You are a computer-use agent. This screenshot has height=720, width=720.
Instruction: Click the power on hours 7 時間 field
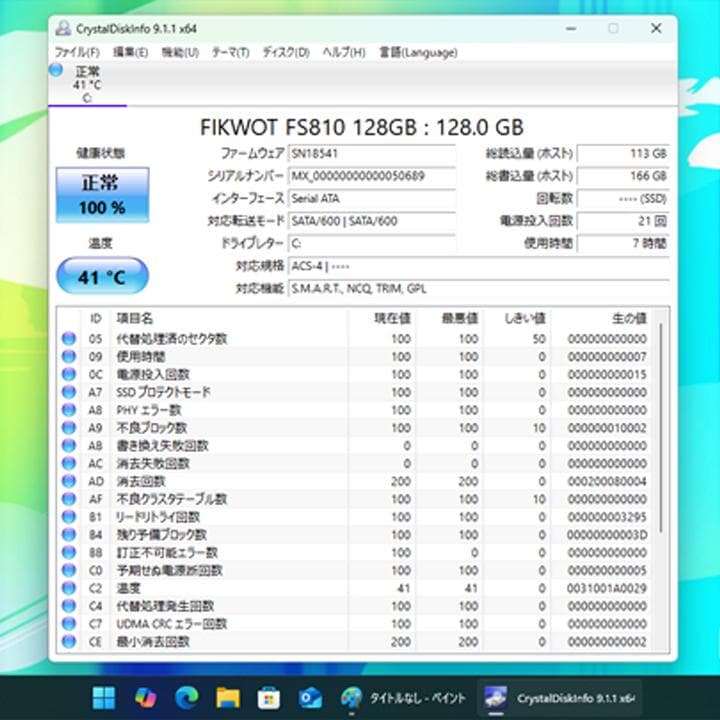(623, 243)
